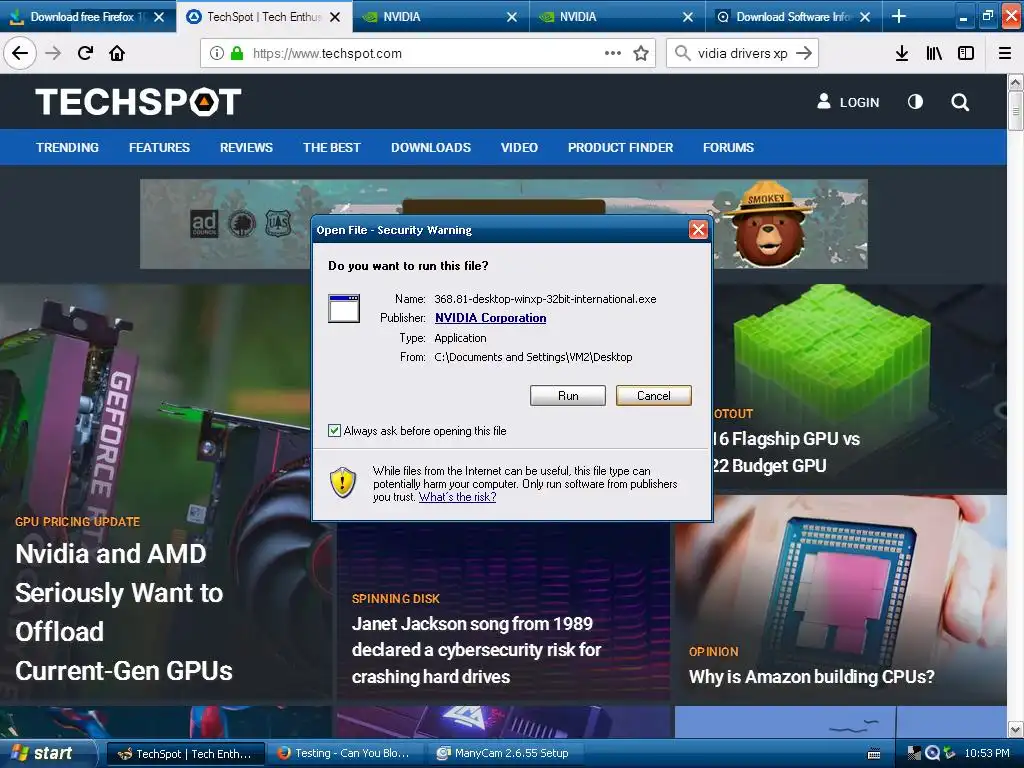Click the Smokey Bear ad banner

504,224
